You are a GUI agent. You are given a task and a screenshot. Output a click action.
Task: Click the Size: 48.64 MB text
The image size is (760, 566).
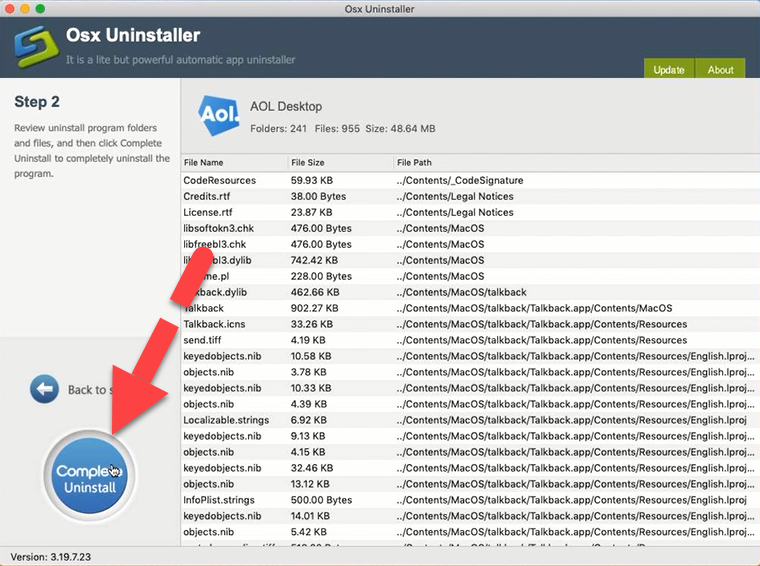pyautogui.click(x=400, y=128)
